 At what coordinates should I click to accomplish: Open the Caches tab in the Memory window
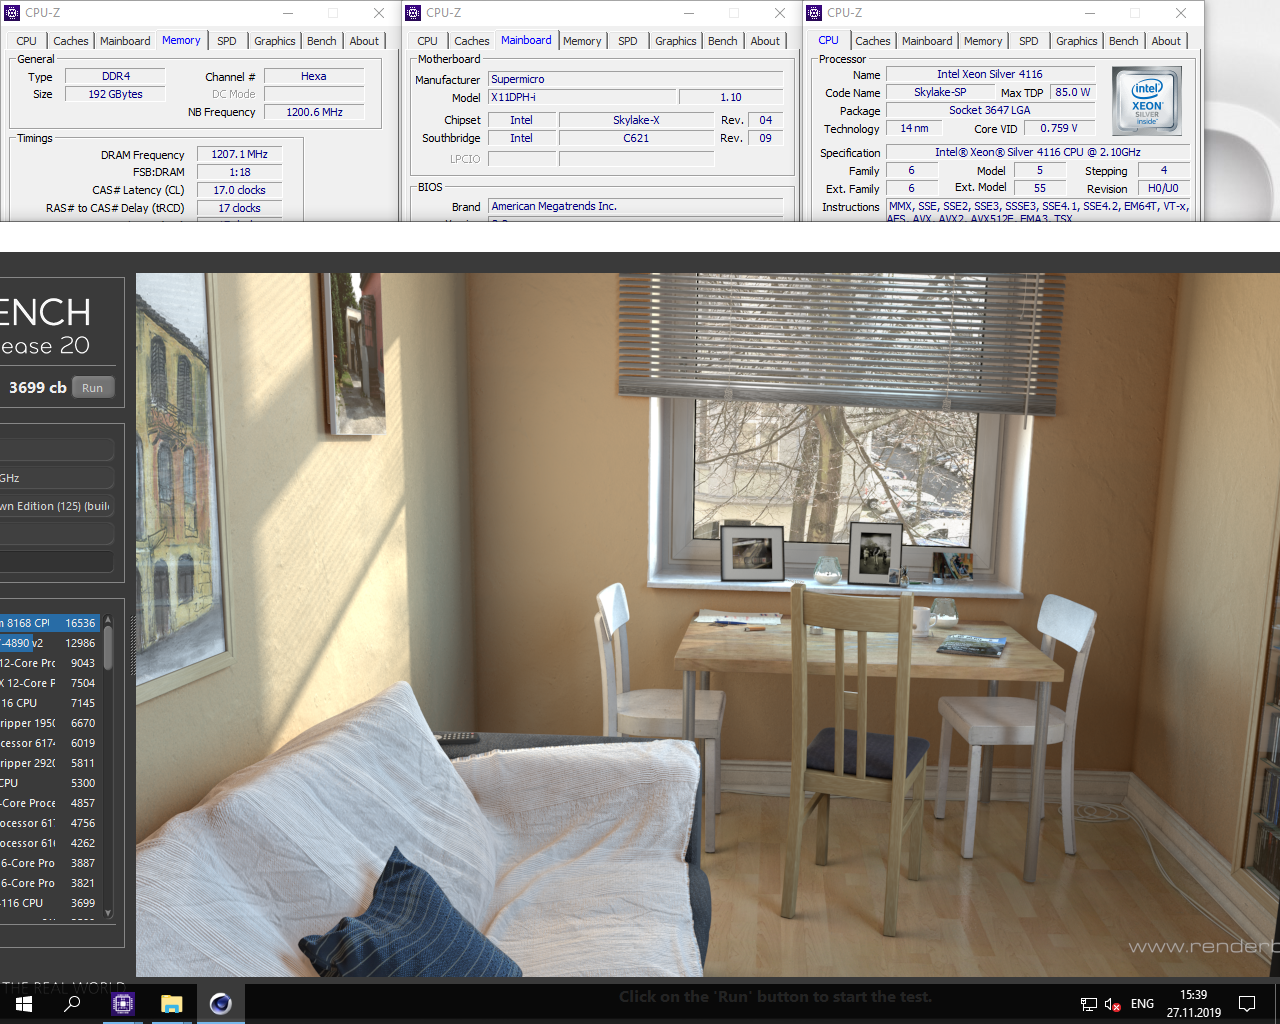[71, 41]
